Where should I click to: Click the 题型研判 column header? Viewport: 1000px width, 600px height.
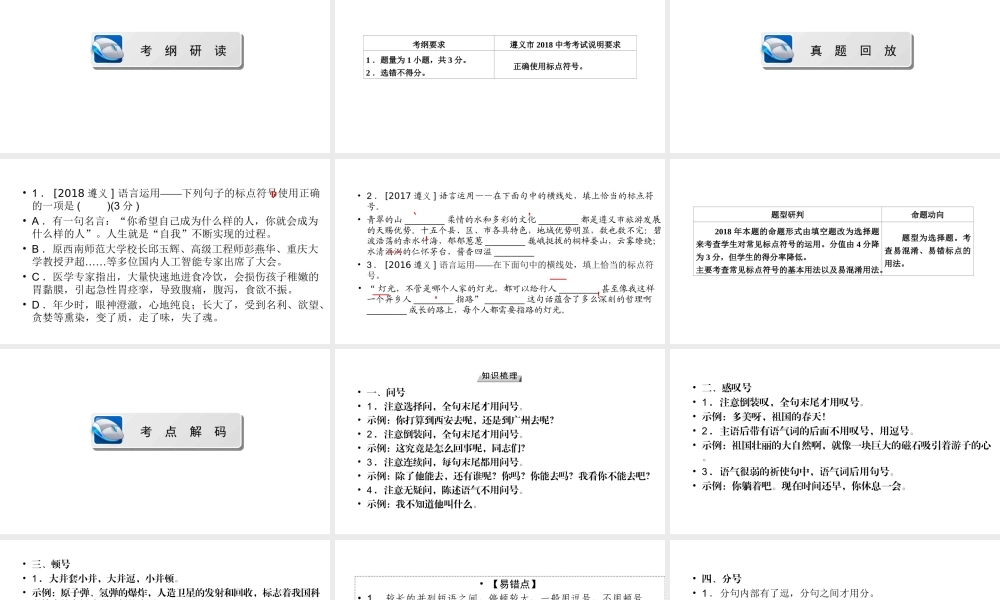pos(787,215)
